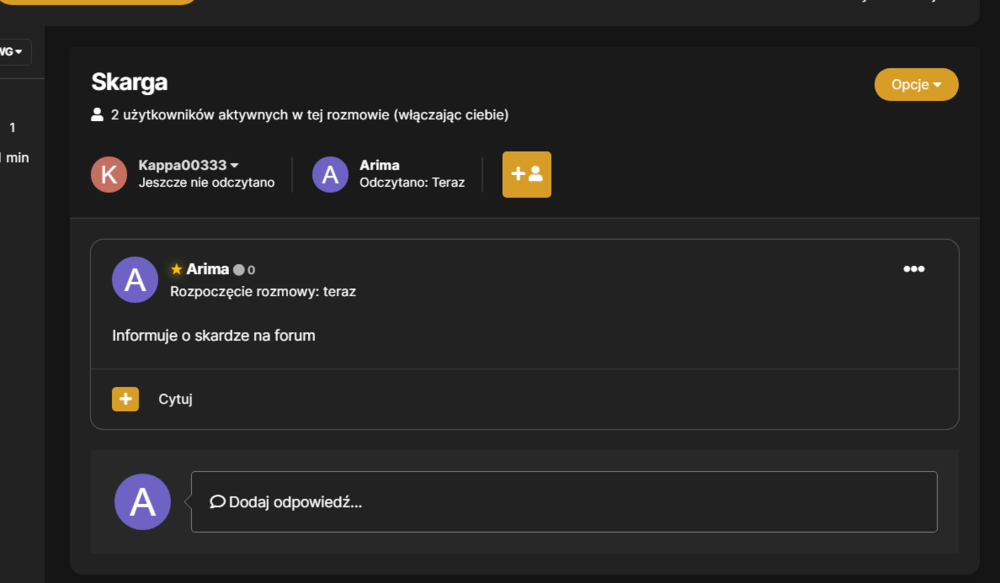Image resolution: width=1000 pixels, height=583 pixels.
Task: Click the Cytuj quote link
Action: pyautogui.click(x=175, y=399)
